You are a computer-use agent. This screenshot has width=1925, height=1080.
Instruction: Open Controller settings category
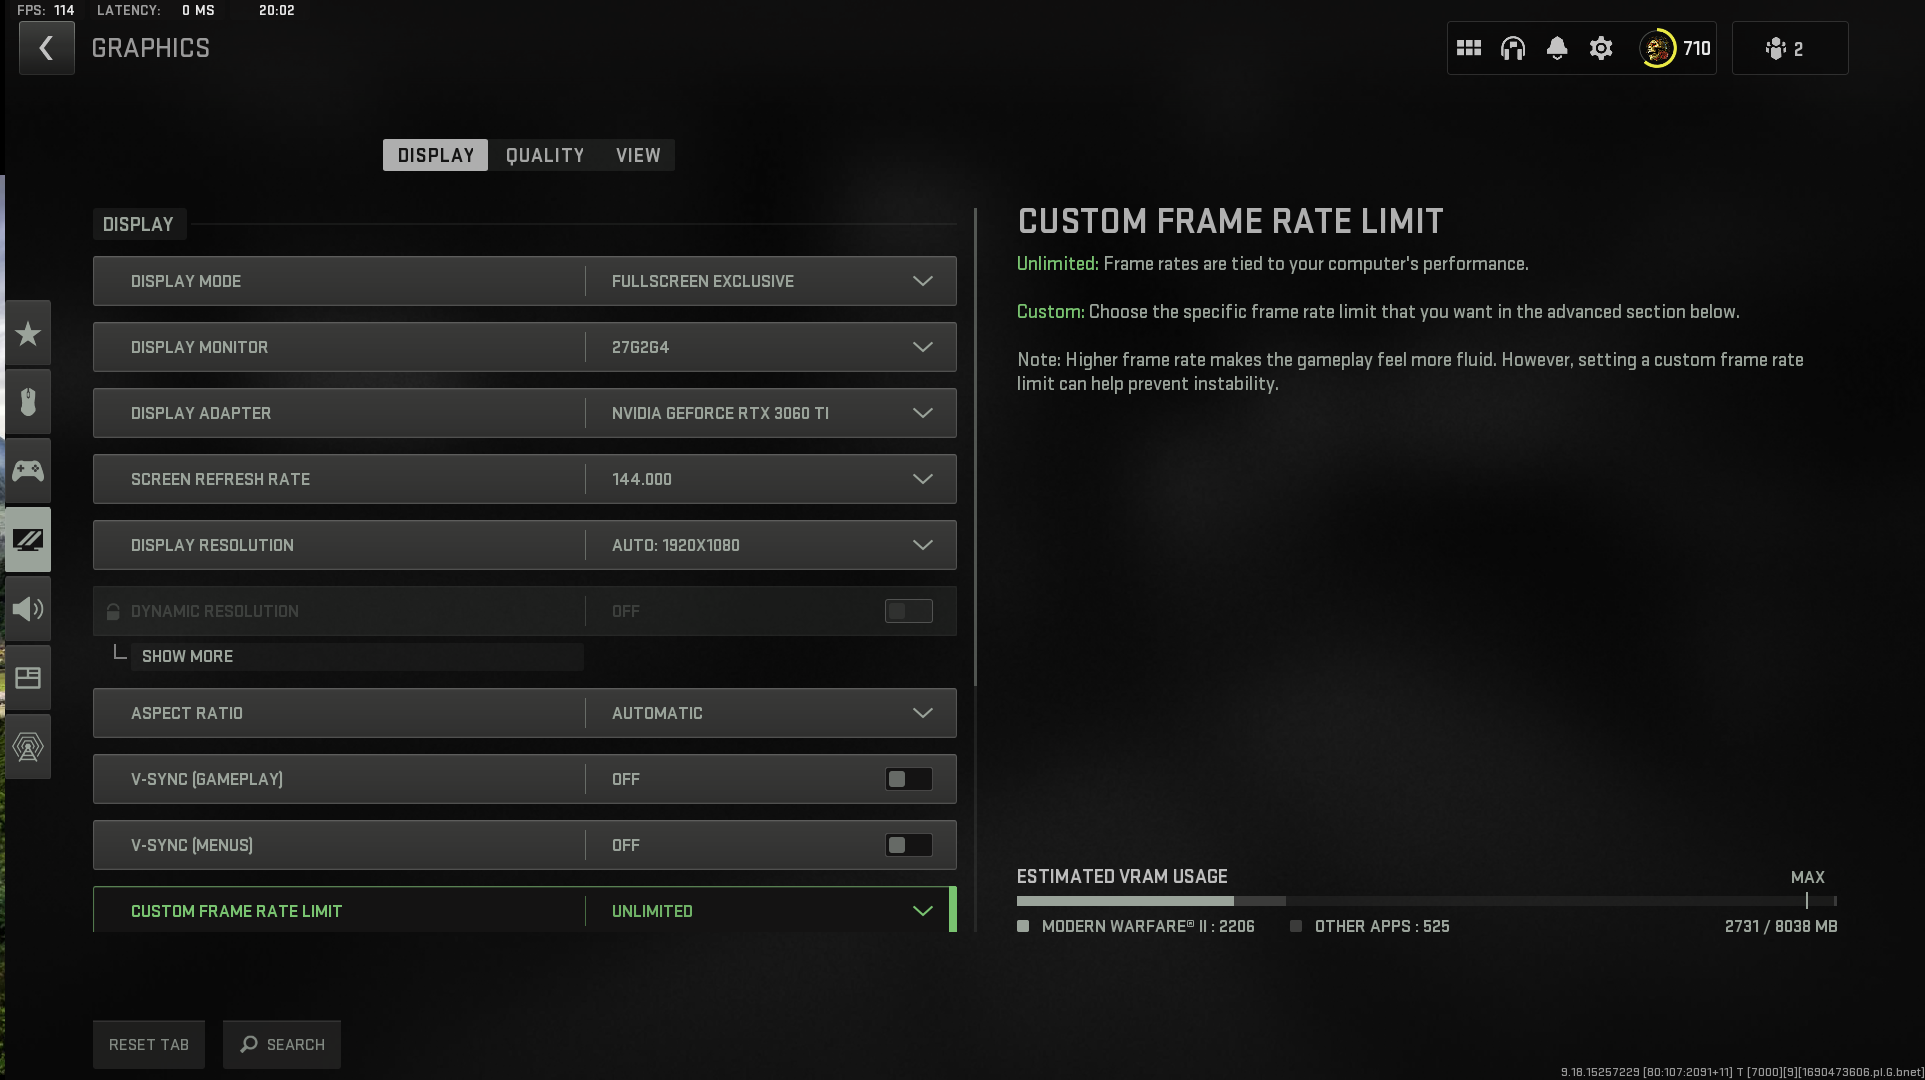point(28,470)
